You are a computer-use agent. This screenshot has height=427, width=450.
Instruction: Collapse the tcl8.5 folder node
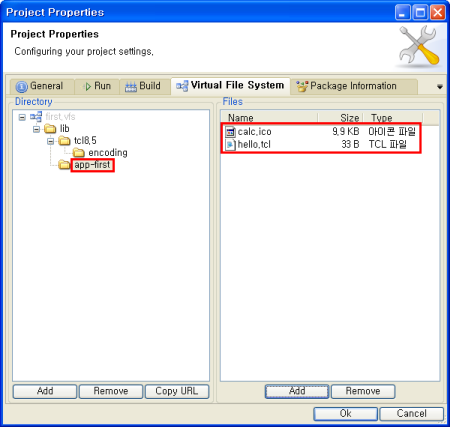tap(50, 141)
